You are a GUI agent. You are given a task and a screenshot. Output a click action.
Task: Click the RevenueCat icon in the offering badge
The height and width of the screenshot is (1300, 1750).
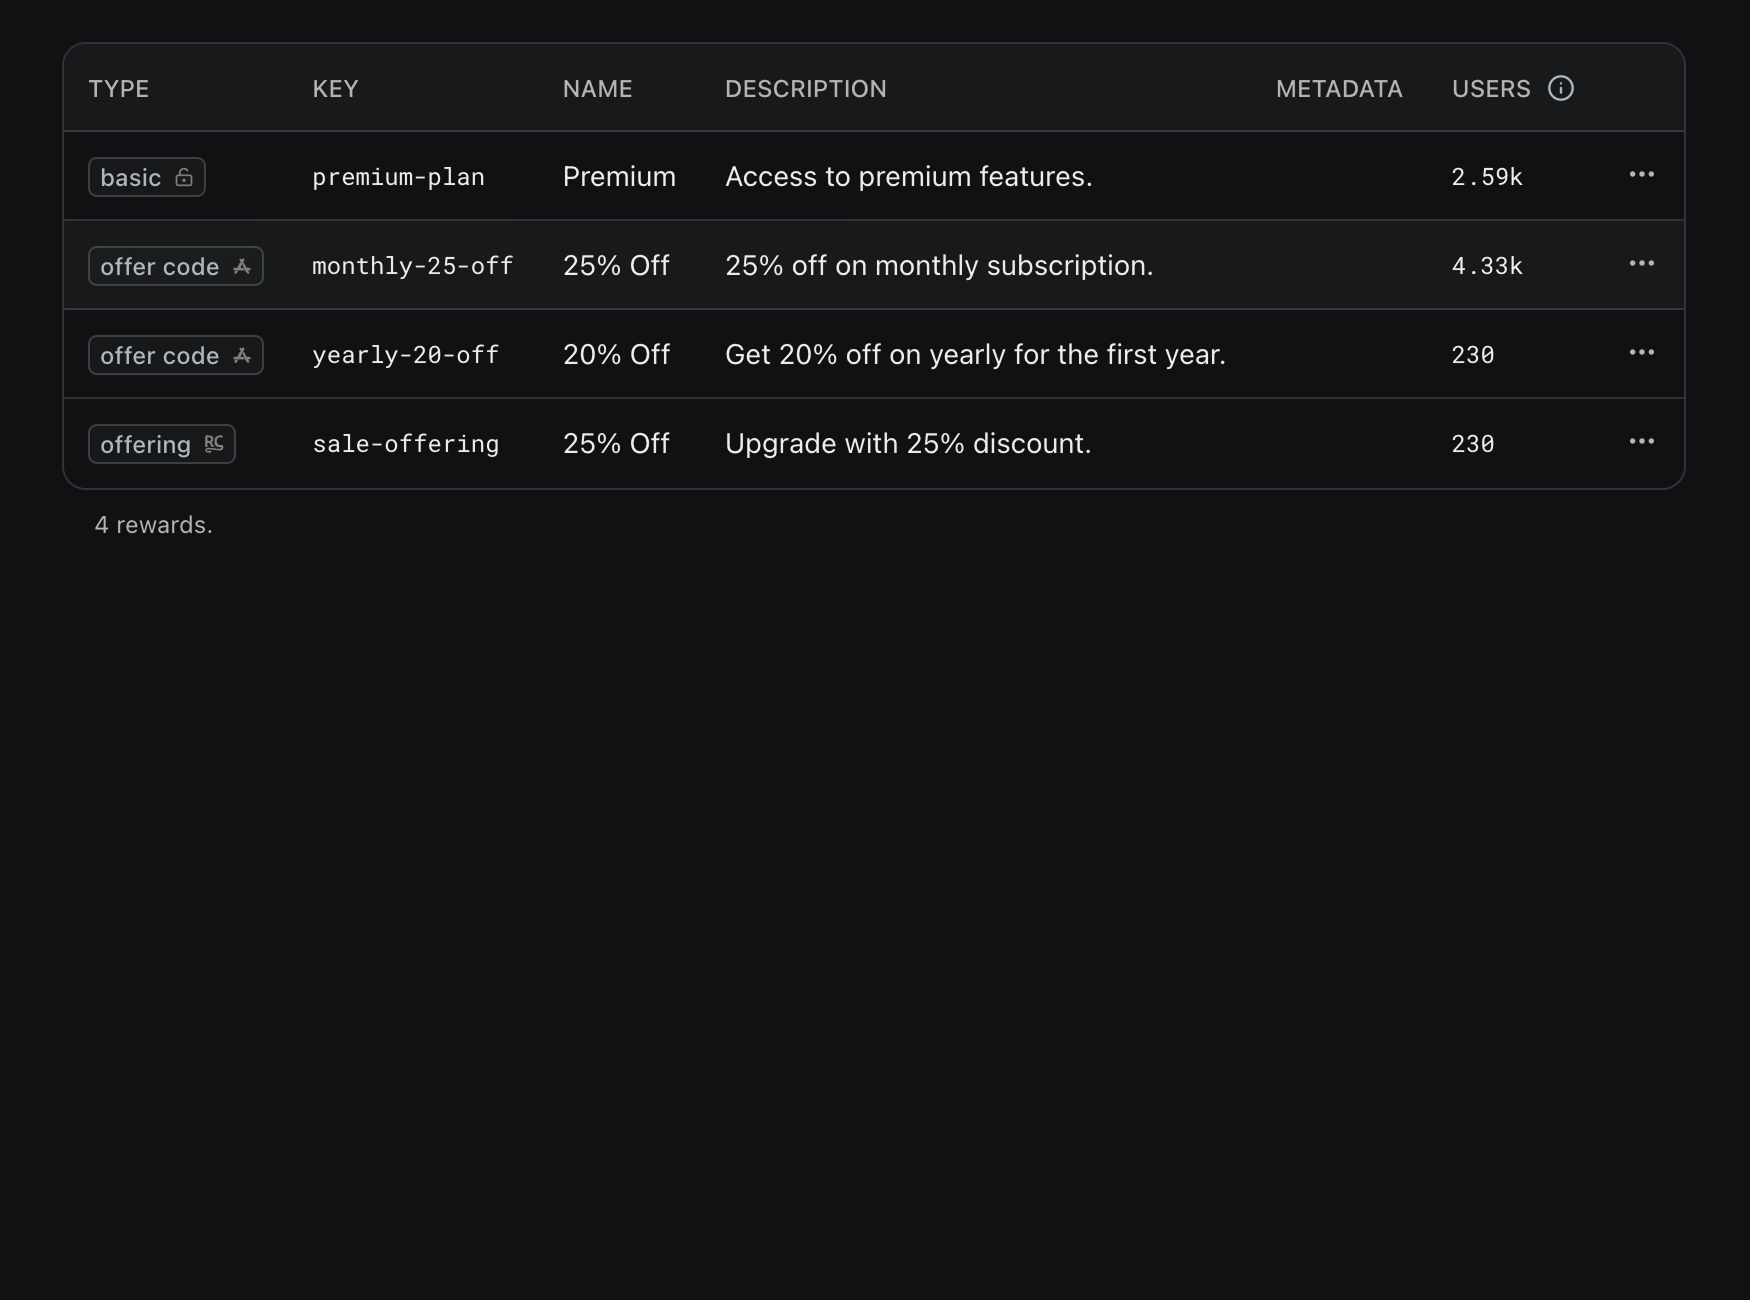[214, 444]
